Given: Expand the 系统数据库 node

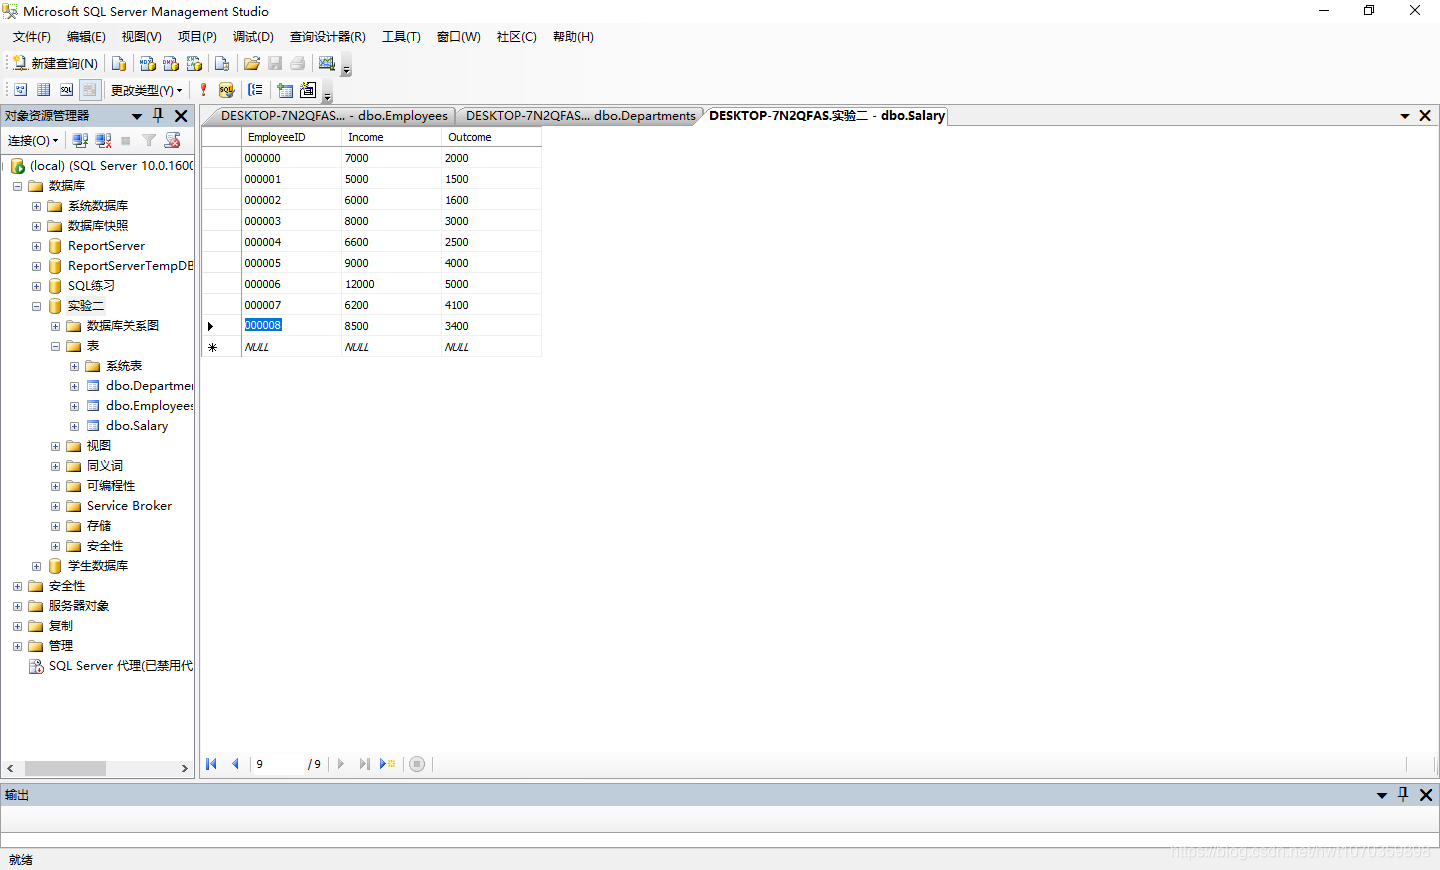Looking at the screenshot, I should pyautogui.click(x=36, y=206).
